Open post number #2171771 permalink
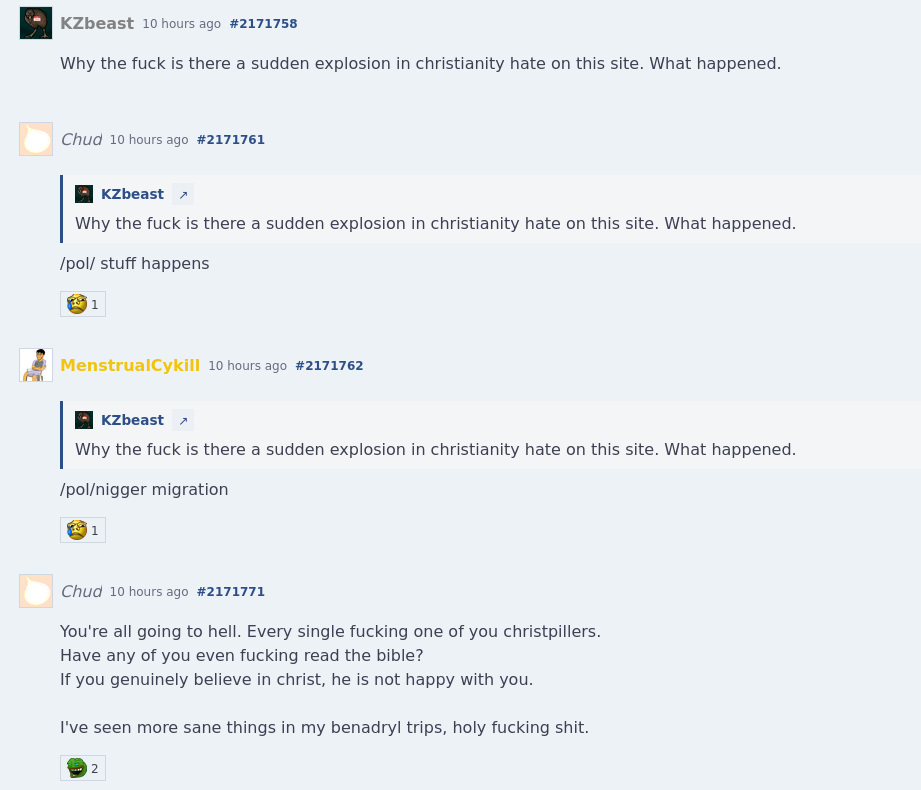 click(230, 592)
